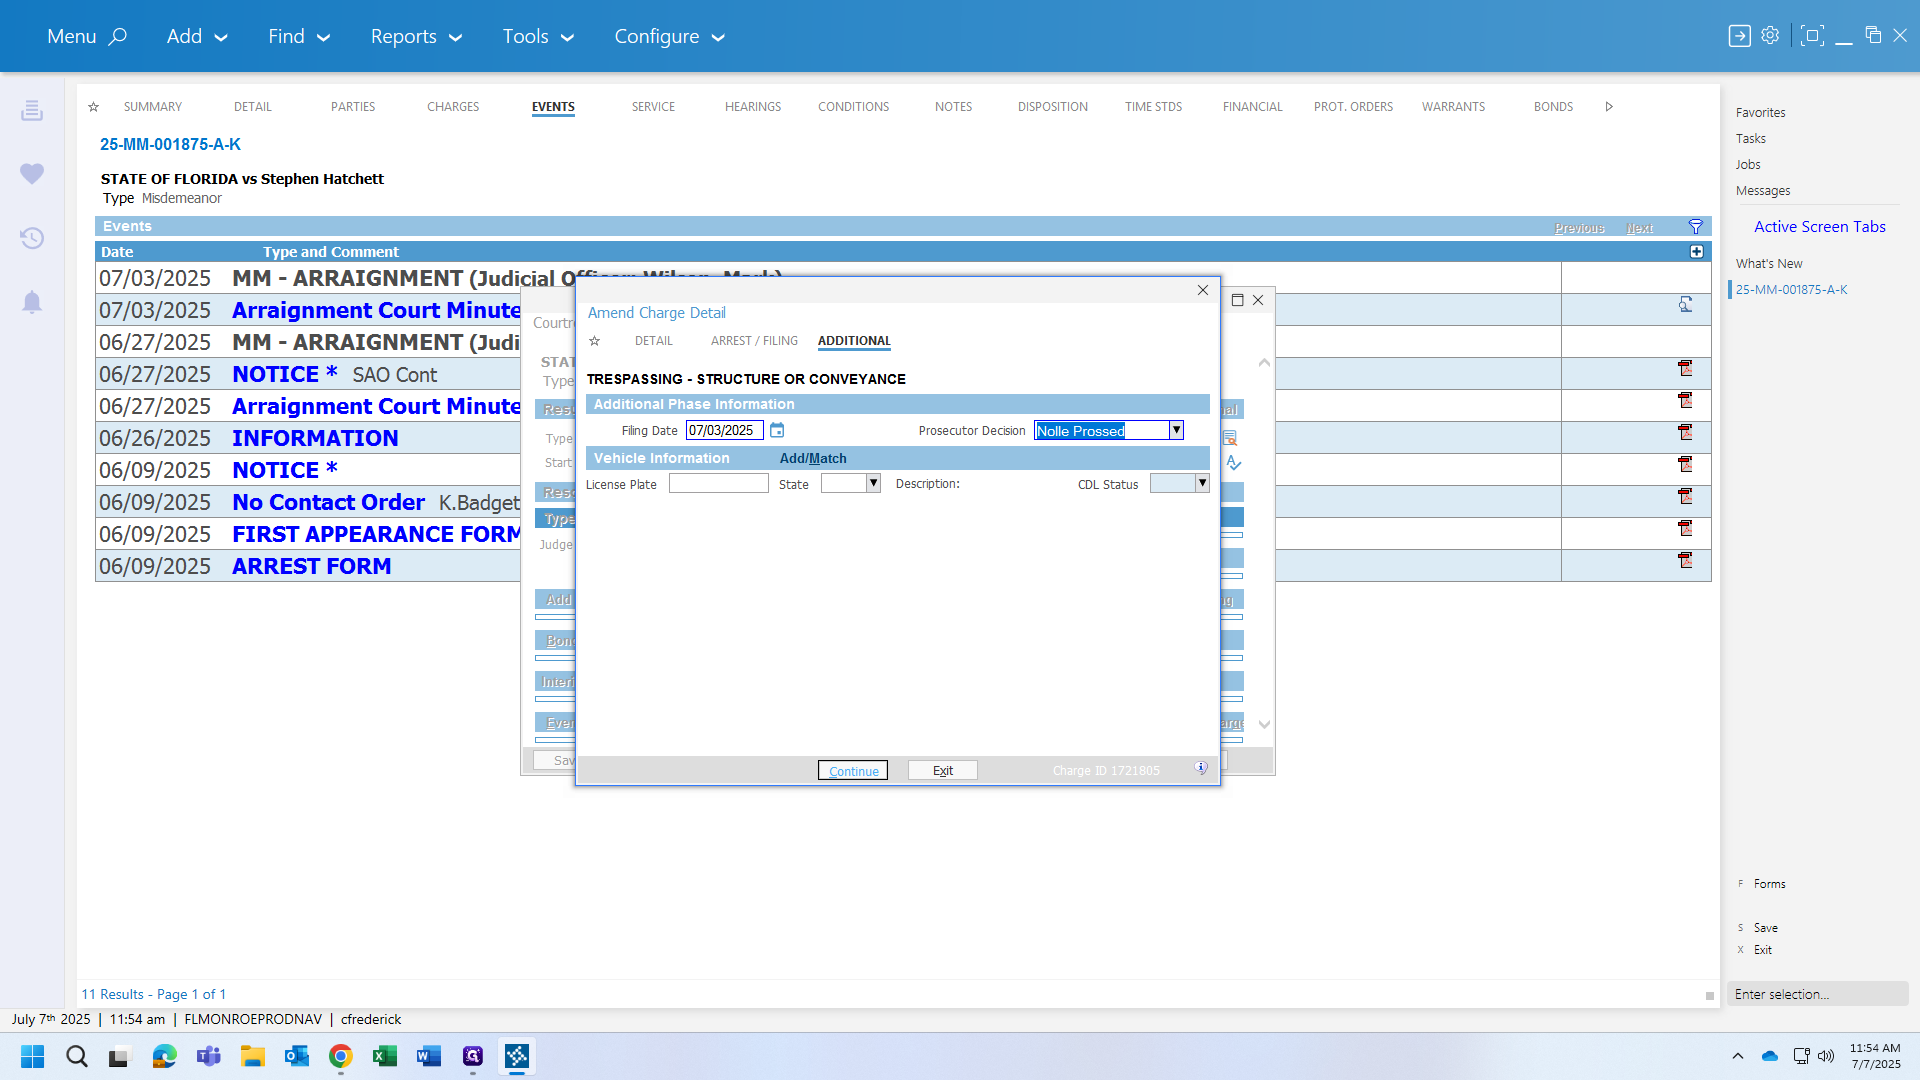Star the Amend Charge Detail dialog
The width and height of the screenshot is (1920, 1080).
(x=594, y=341)
